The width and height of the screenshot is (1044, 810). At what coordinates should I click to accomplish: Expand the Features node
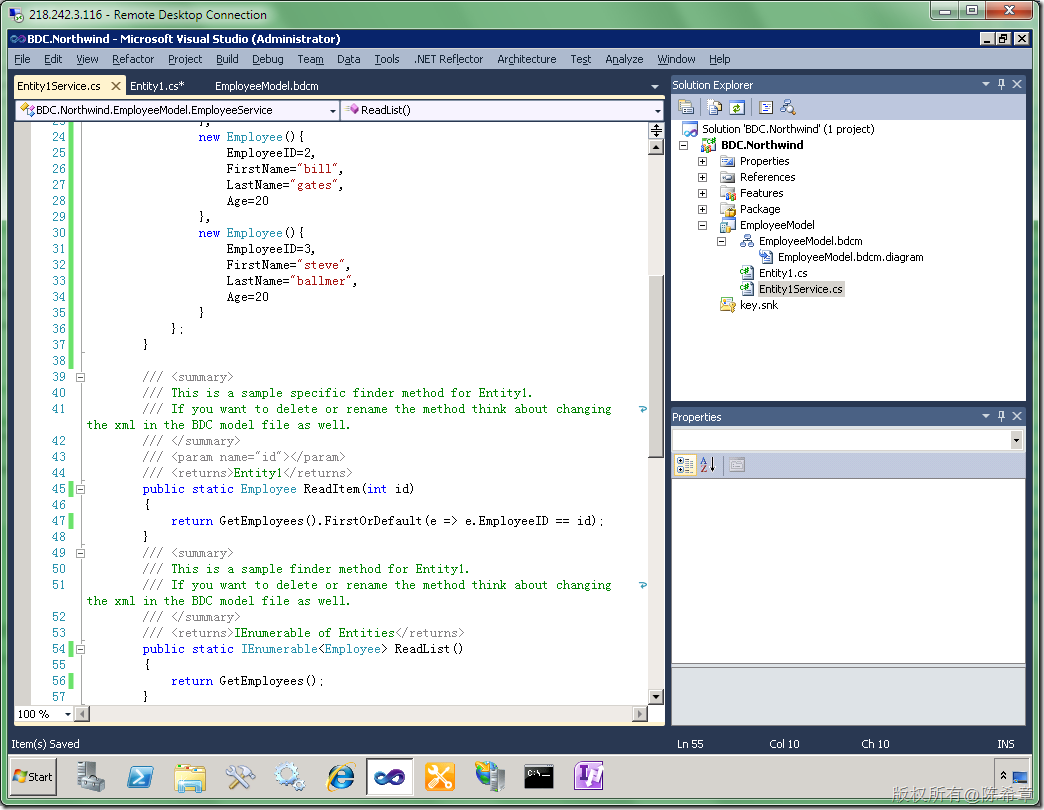click(702, 193)
